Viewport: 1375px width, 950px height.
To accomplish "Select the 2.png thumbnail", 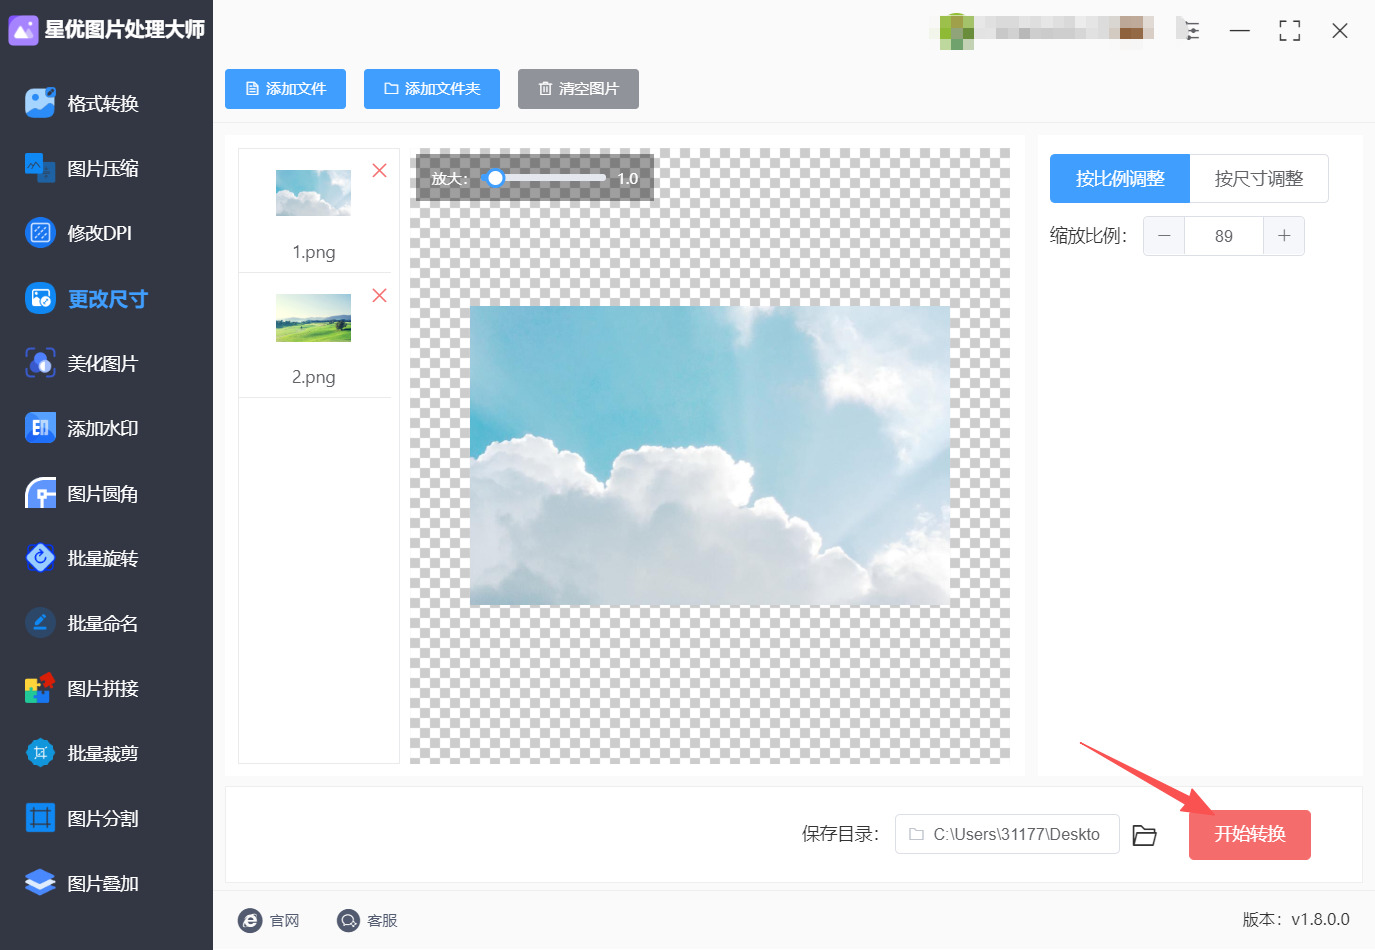I will coord(313,318).
